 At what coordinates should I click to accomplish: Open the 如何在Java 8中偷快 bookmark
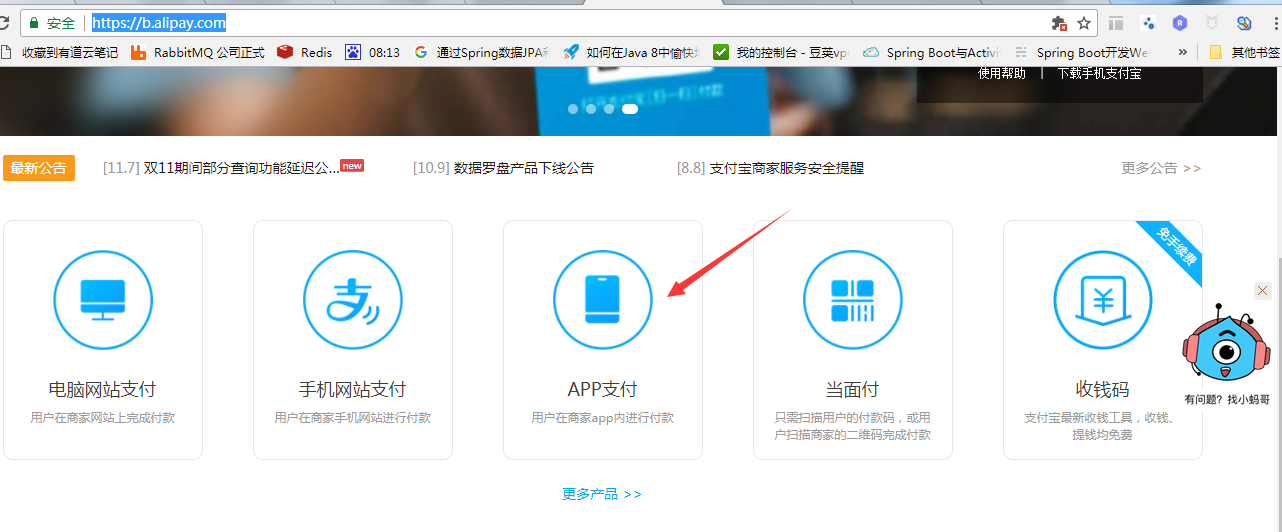[x=630, y=52]
